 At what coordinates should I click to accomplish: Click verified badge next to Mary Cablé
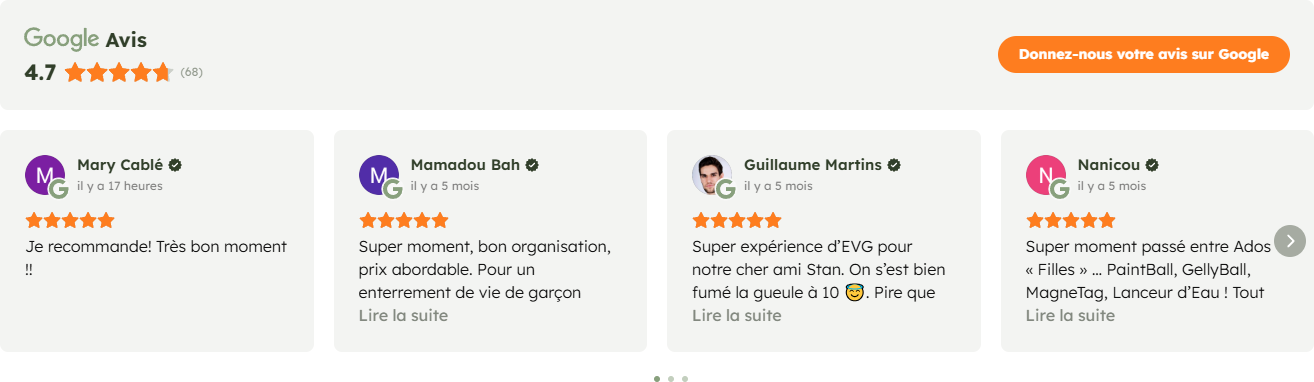(x=175, y=165)
